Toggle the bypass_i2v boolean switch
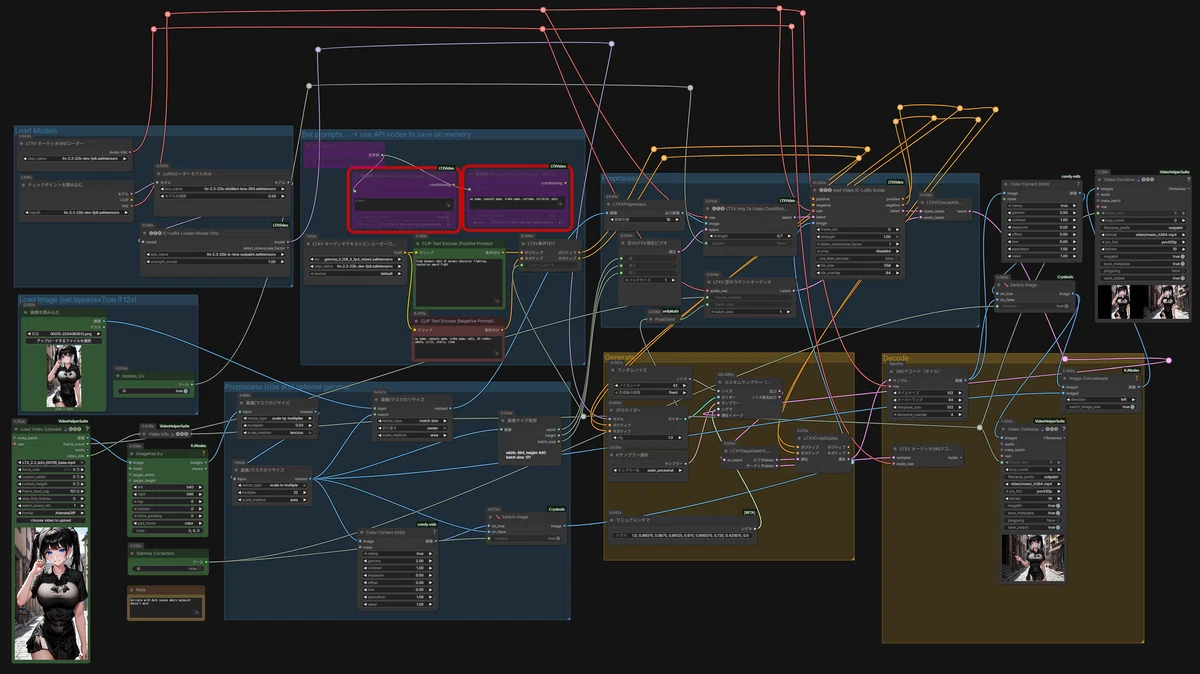 pos(156,392)
